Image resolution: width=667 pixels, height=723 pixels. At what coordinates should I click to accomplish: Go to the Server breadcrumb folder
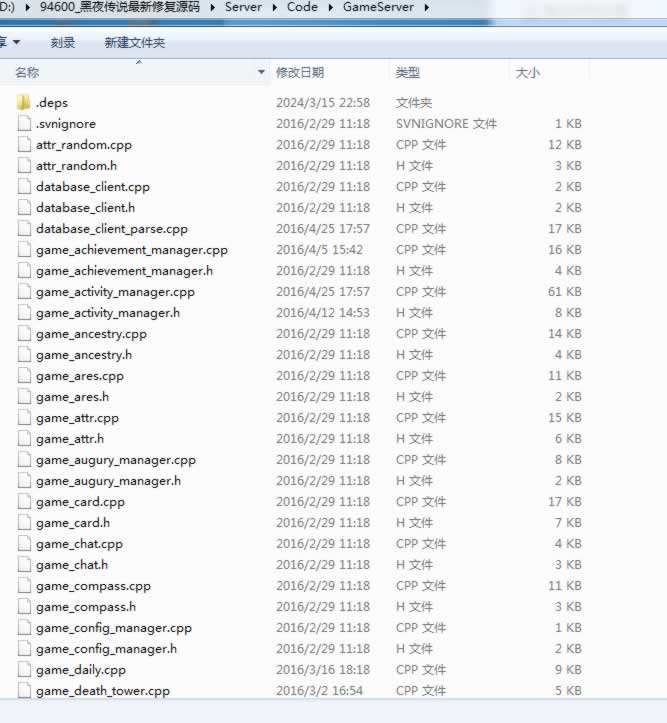(x=243, y=7)
